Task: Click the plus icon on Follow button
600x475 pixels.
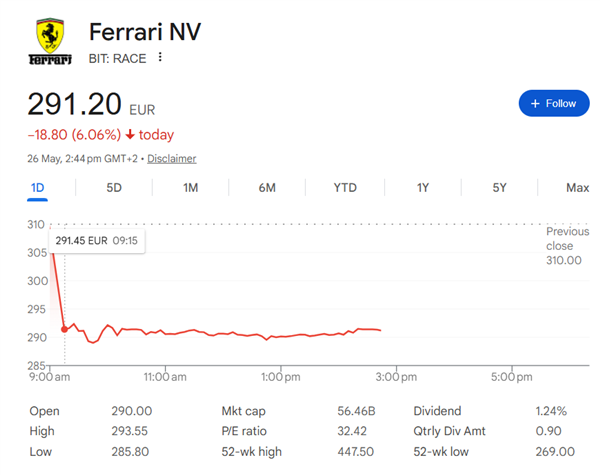Action: click(x=535, y=104)
